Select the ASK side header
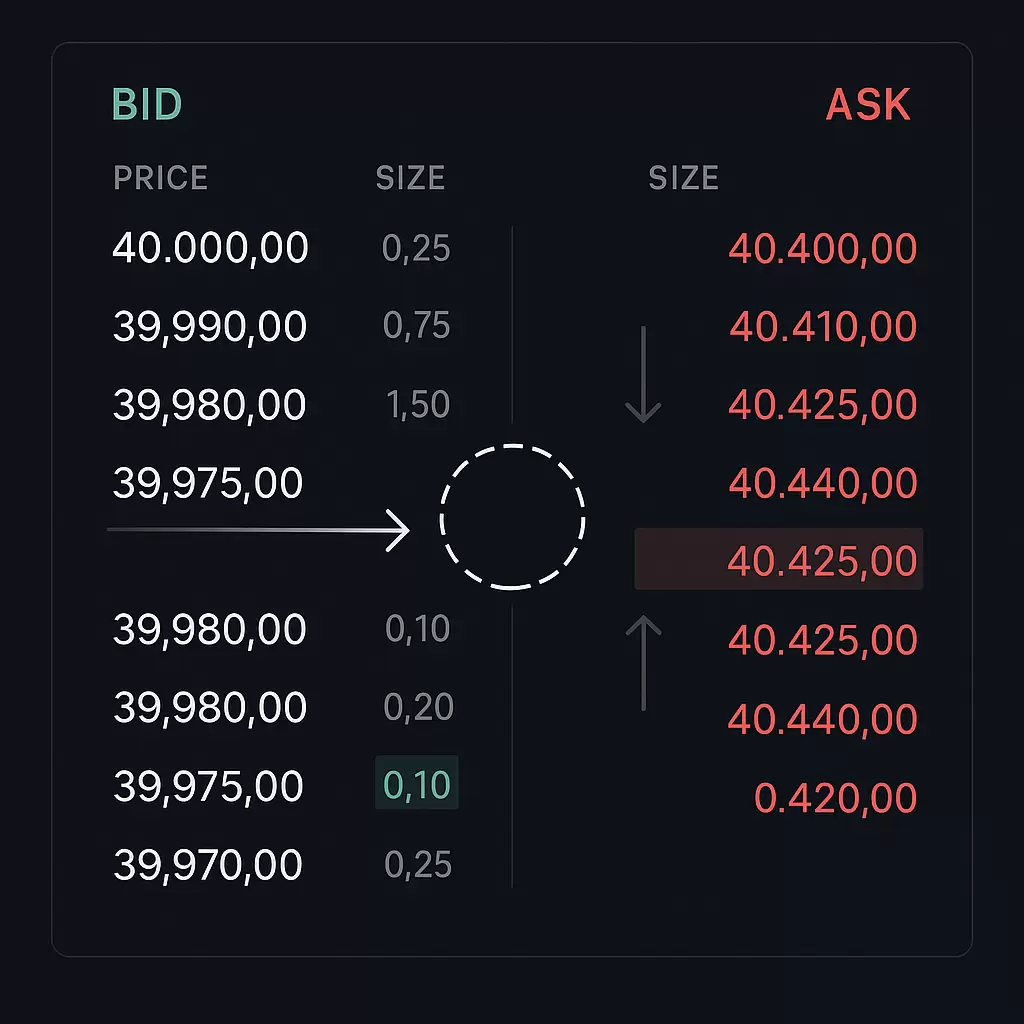This screenshot has height=1024, width=1024. pos(868,105)
